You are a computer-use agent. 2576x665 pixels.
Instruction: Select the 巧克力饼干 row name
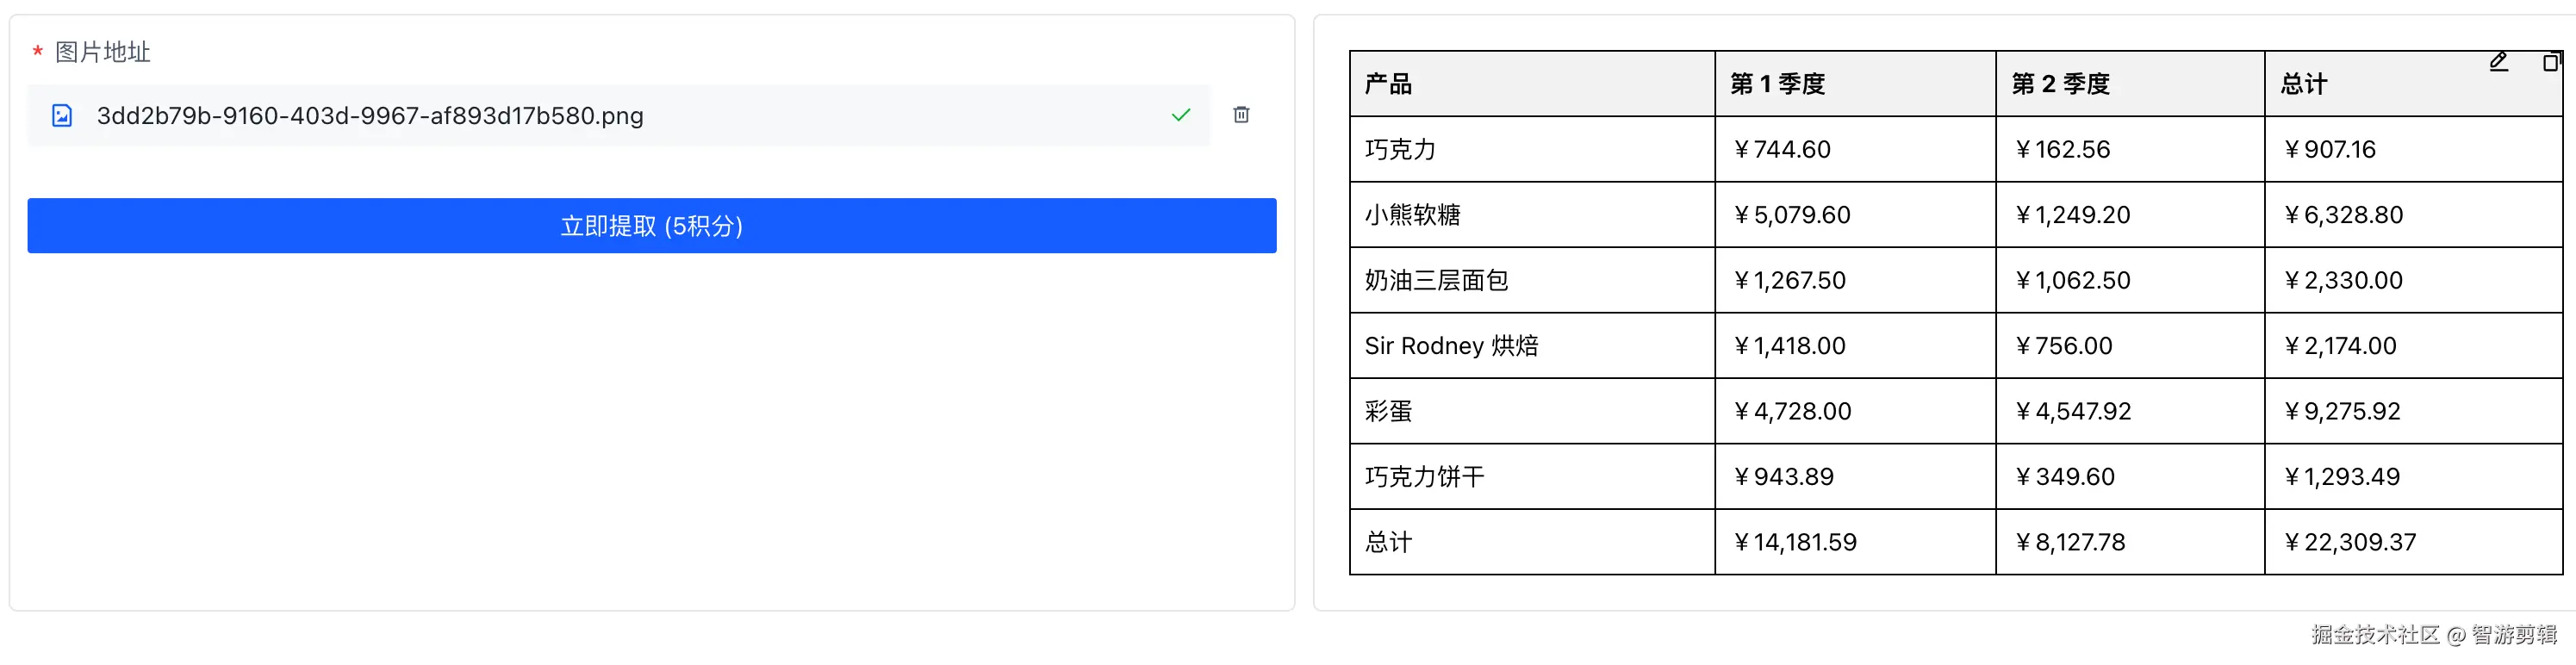[1424, 477]
